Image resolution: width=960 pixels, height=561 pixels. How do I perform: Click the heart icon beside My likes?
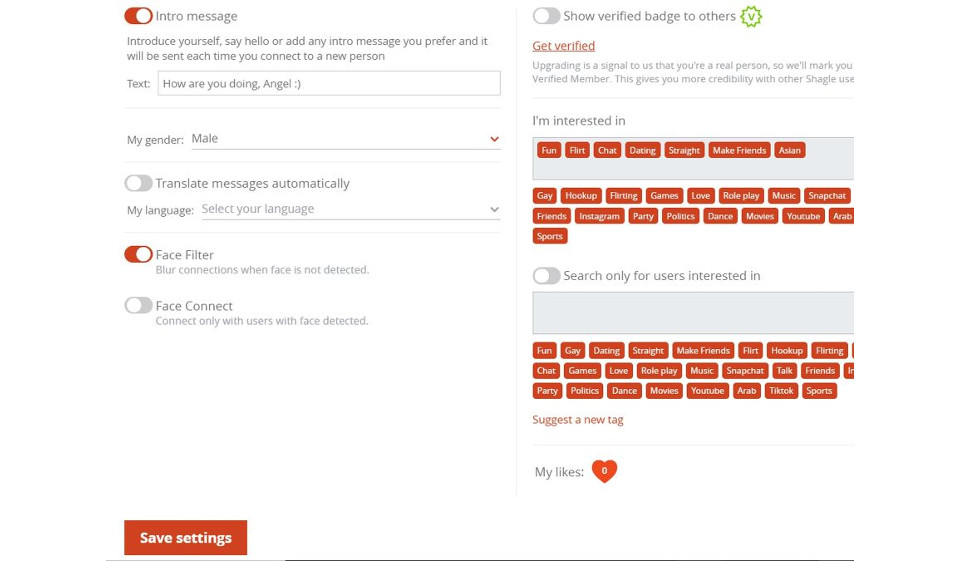click(604, 471)
